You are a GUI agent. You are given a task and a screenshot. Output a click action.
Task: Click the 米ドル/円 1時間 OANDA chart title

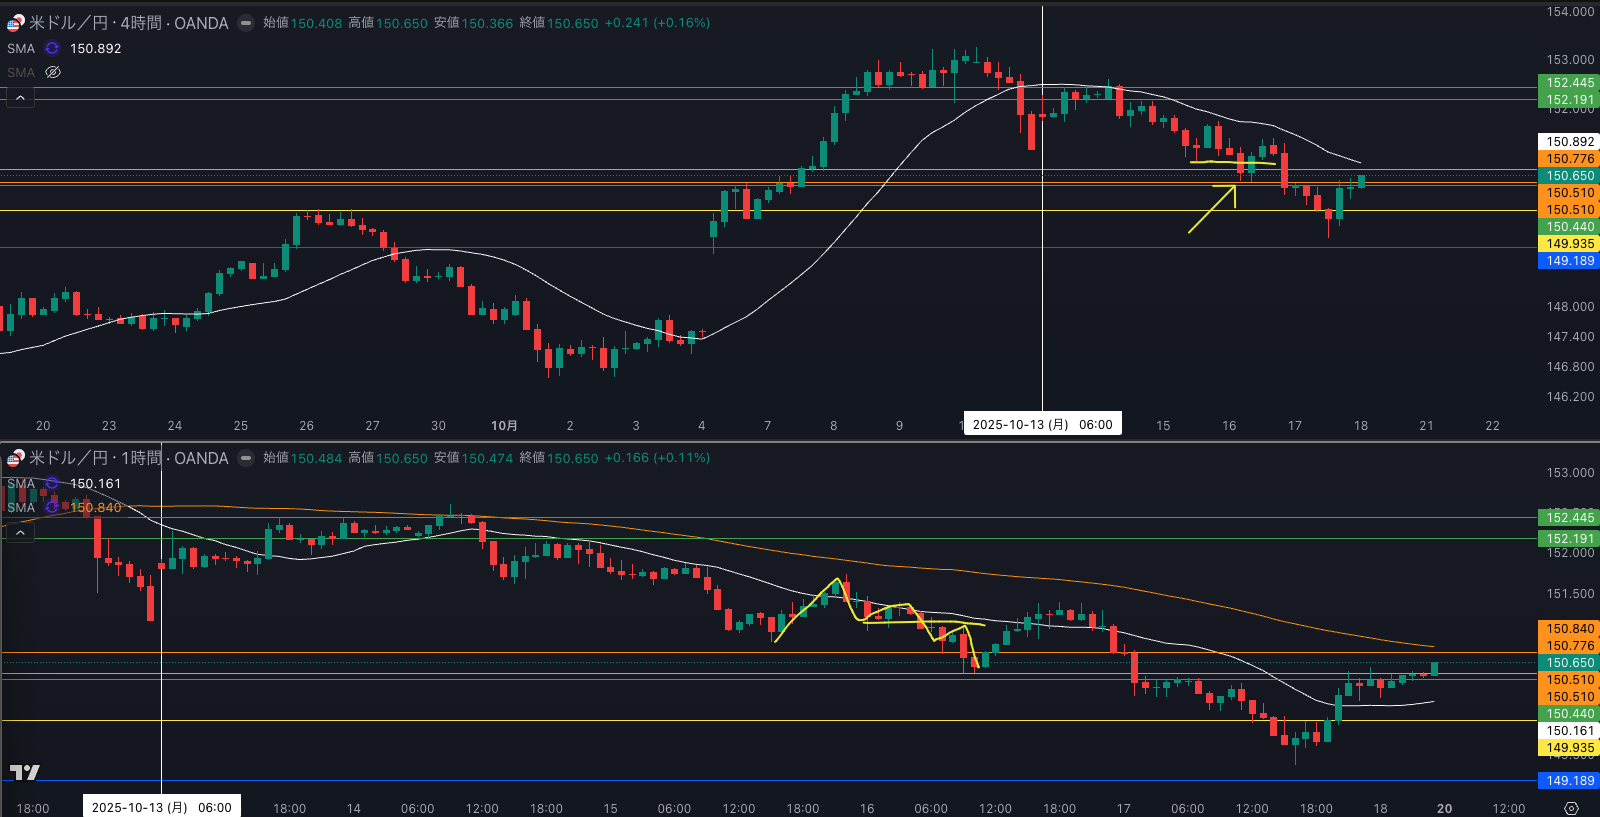128,458
